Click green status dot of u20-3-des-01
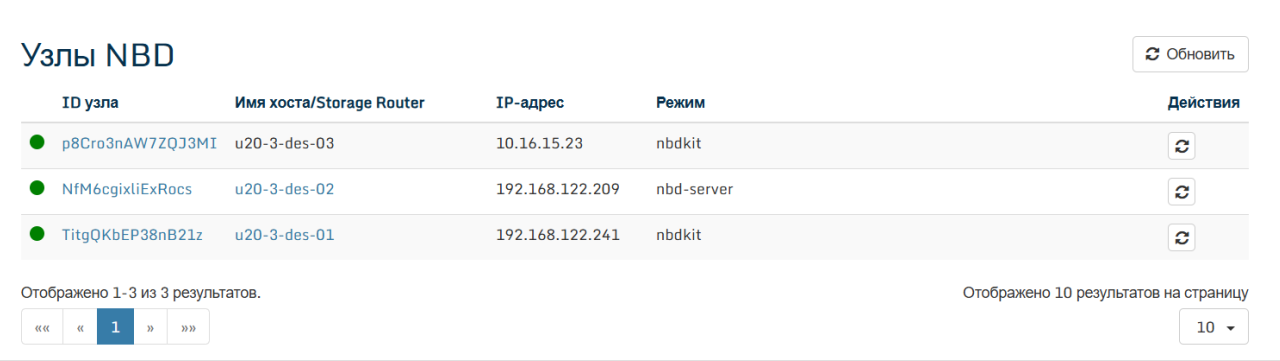The image size is (1280, 361). (37, 234)
